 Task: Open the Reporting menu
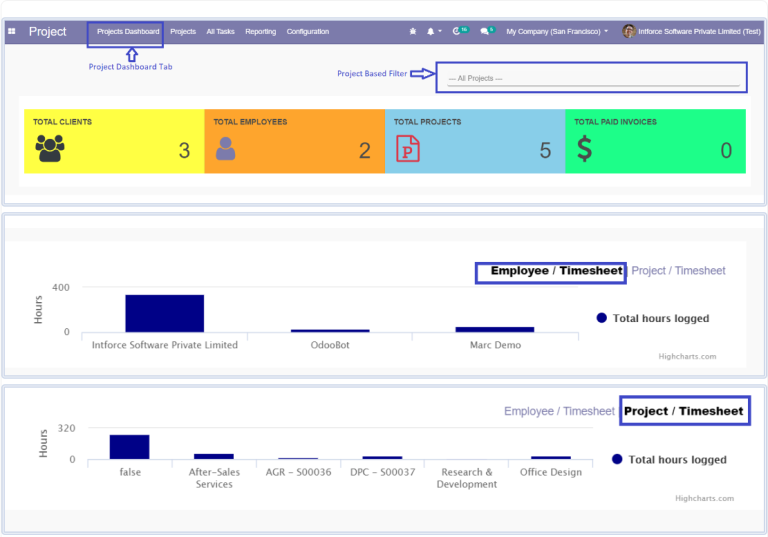[261, 31]
